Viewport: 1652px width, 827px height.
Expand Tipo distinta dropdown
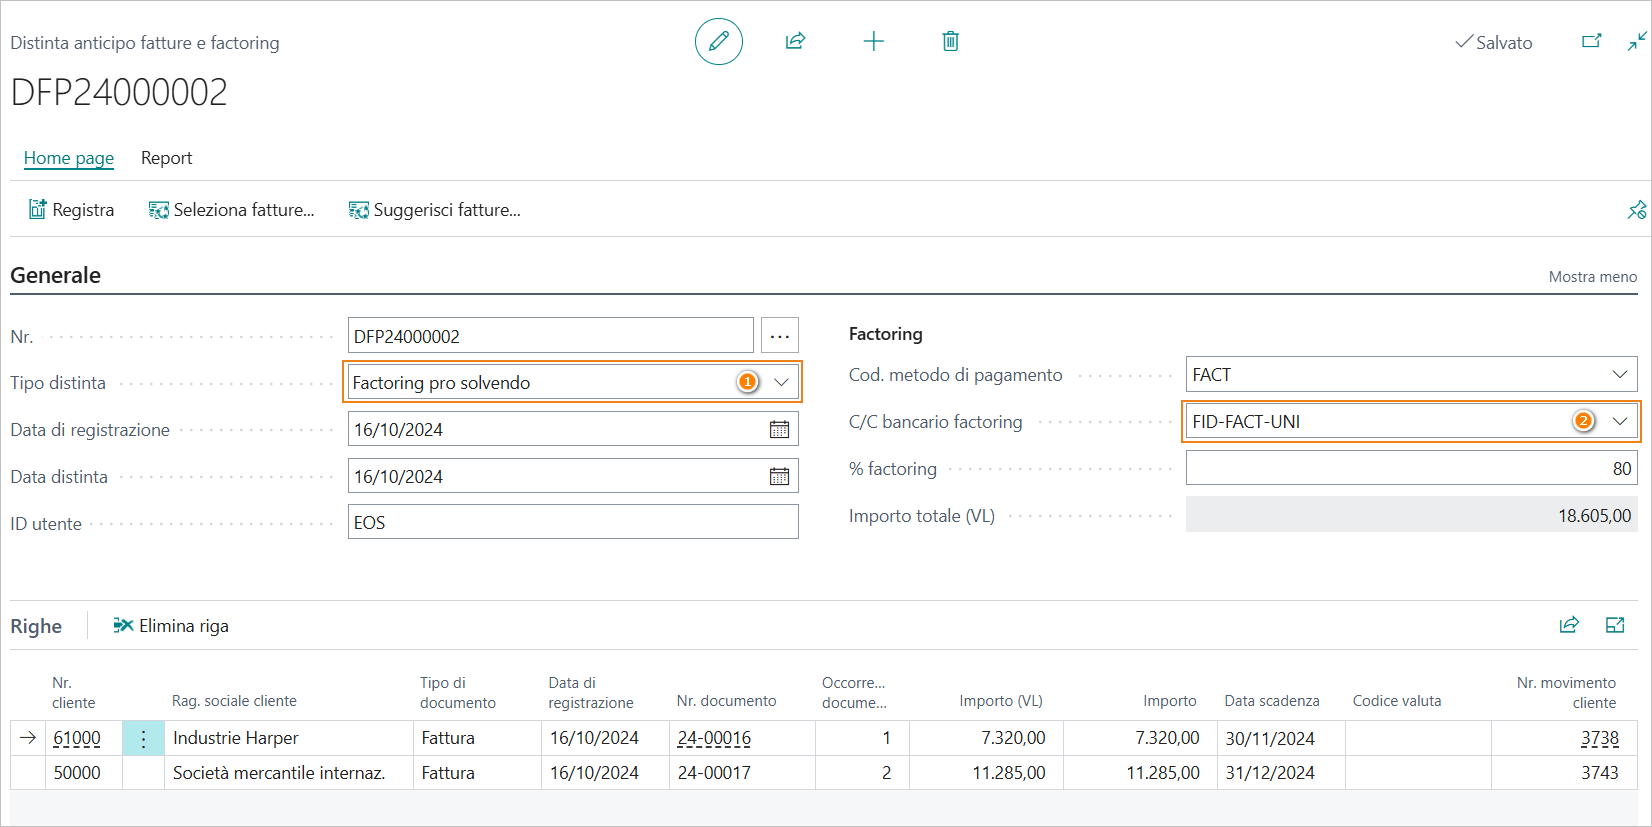(x=781, y=382)
